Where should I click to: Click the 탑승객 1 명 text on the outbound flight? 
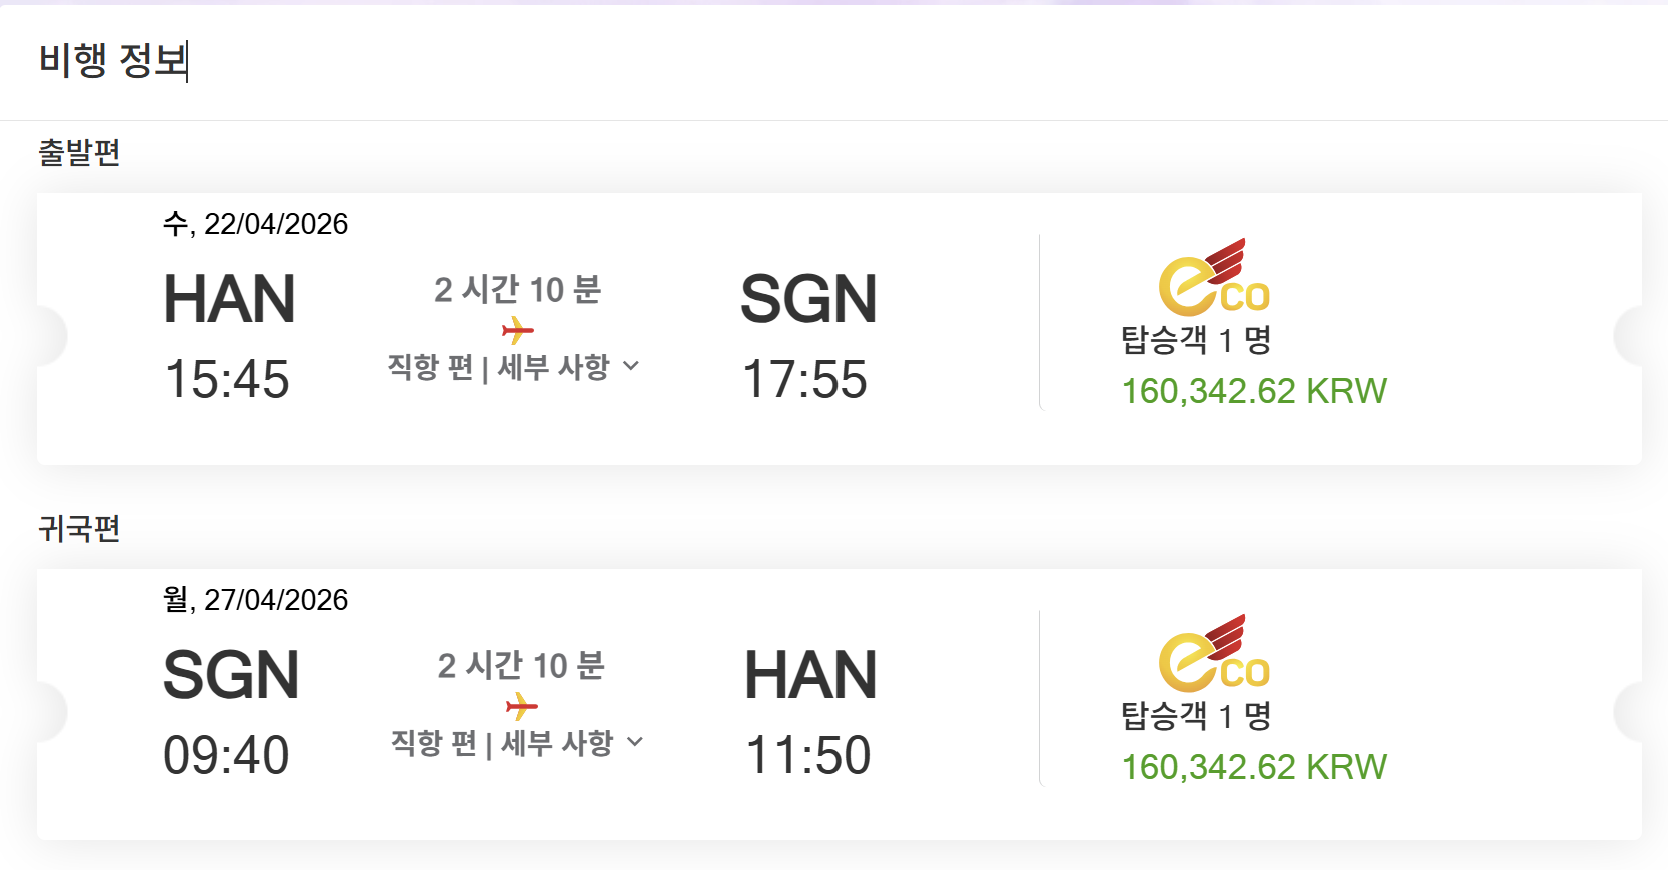[x=1195, y=340]
